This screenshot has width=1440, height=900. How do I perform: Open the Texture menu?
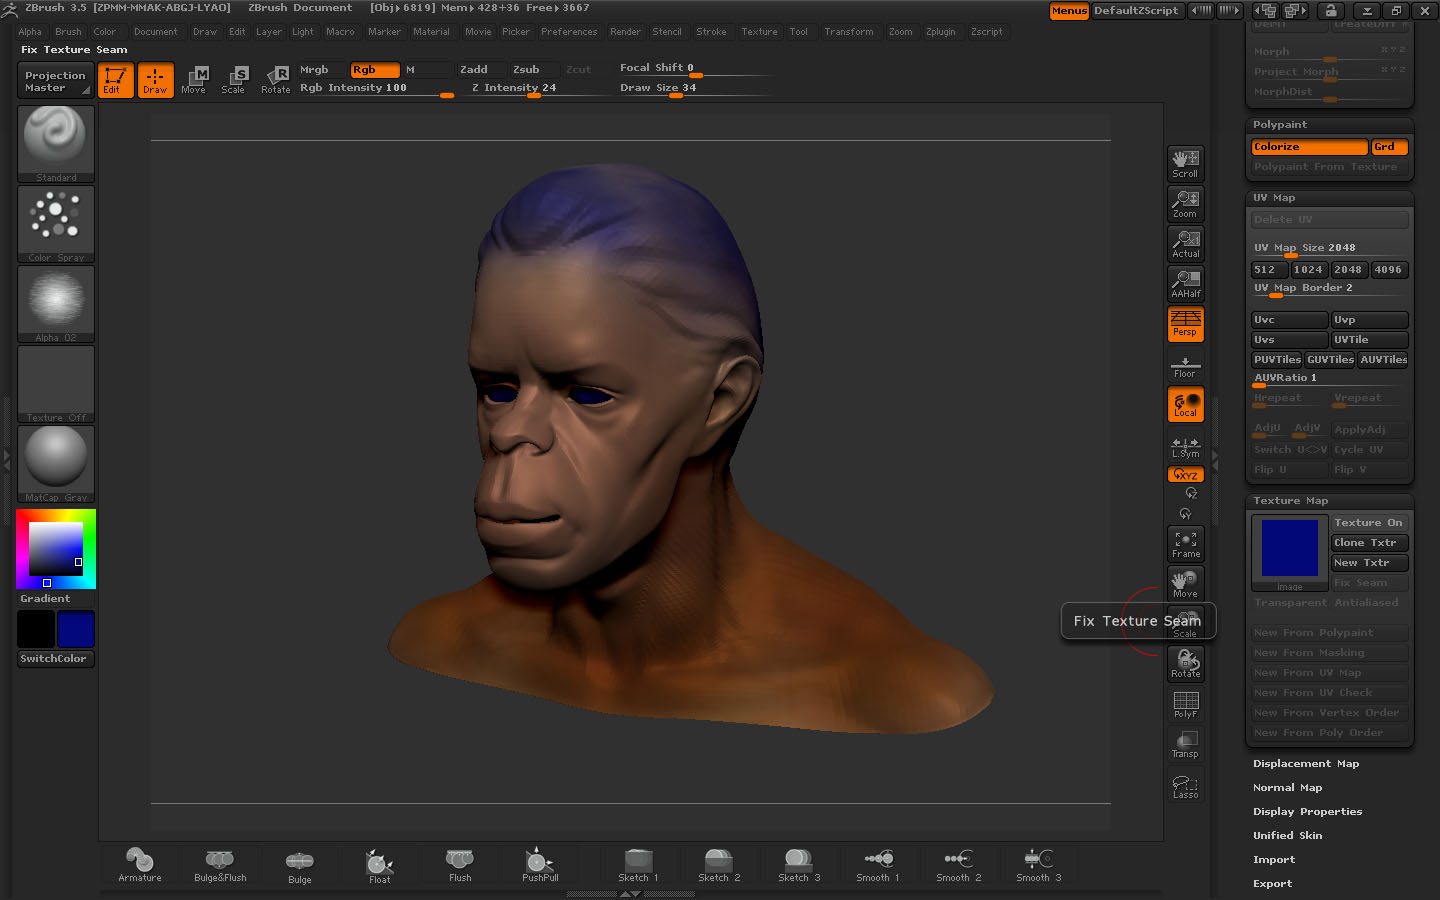pos(759,32)
